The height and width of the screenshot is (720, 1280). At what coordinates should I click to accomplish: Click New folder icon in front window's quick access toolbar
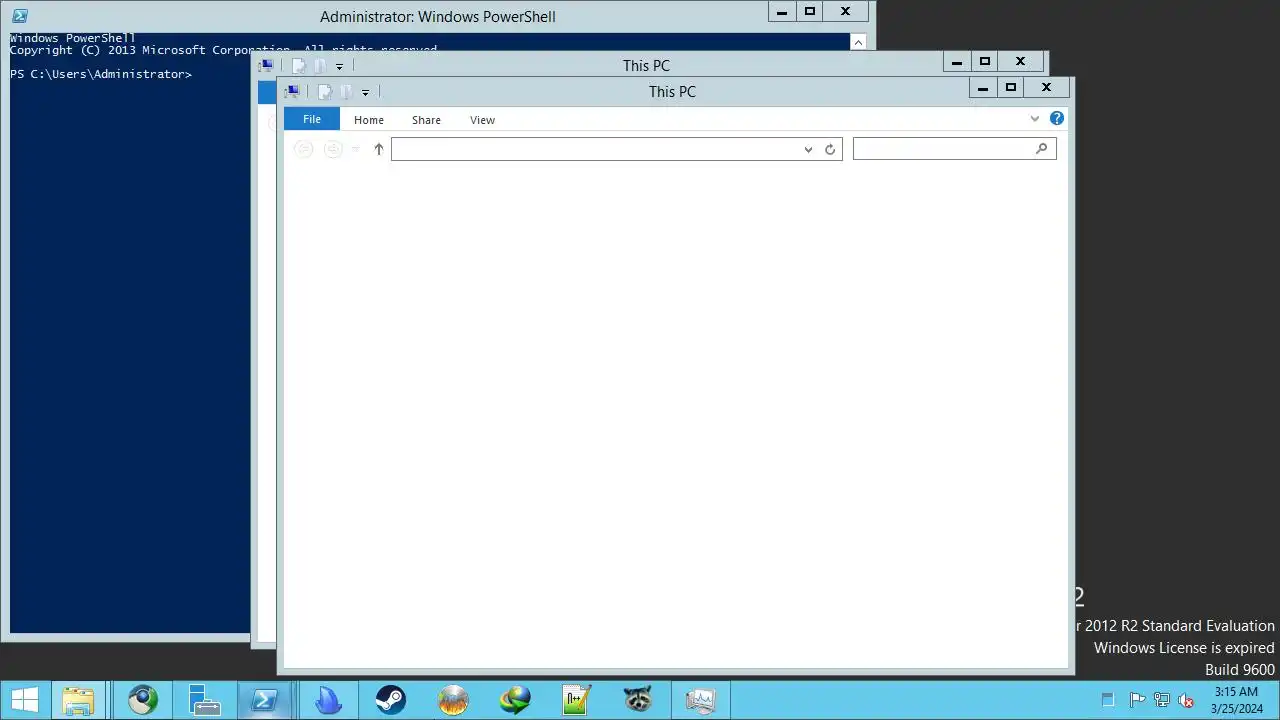click(345, 91)
